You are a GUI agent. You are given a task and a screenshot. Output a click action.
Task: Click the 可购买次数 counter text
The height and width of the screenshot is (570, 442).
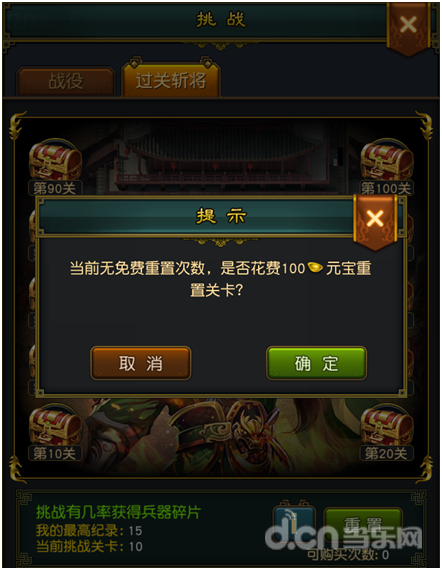tap(348, 555)
